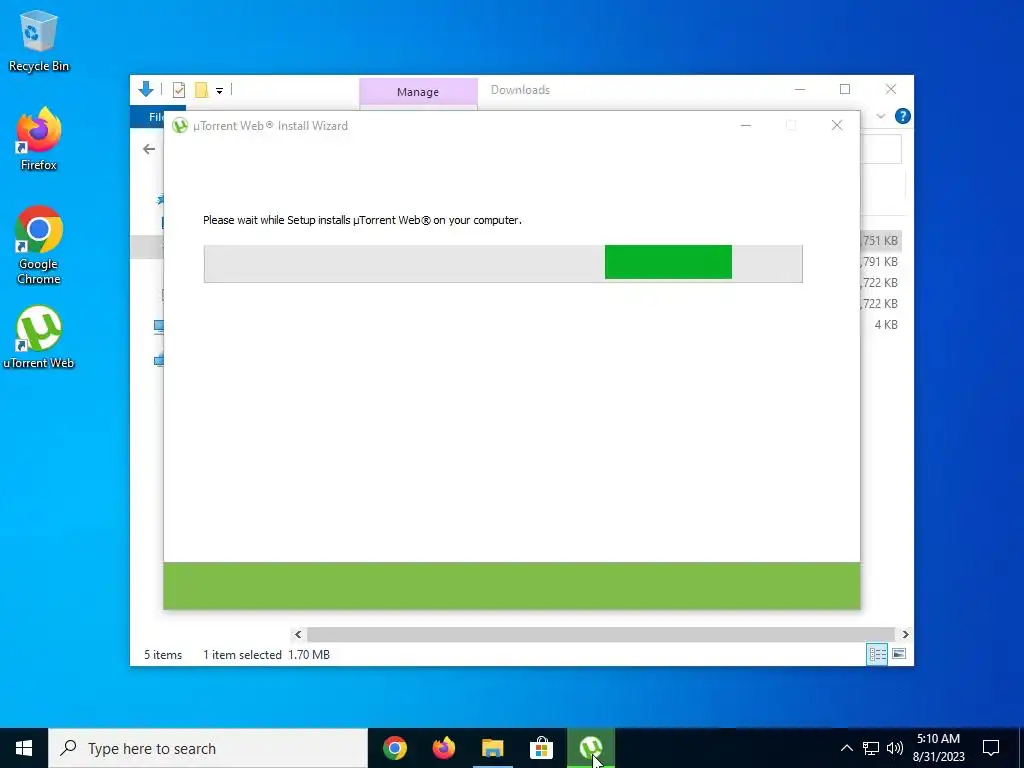Click the scrollbar right arrow in Explorer
The image size is (1024, 768).
tap(905, 634)
